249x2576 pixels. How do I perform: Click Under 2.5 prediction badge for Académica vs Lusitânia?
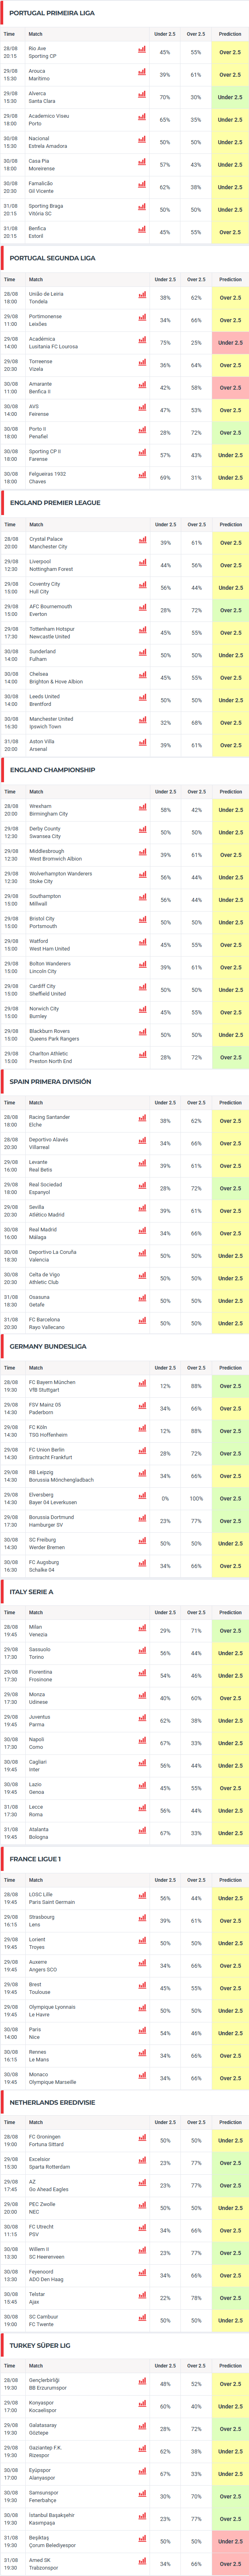[230, 342]
